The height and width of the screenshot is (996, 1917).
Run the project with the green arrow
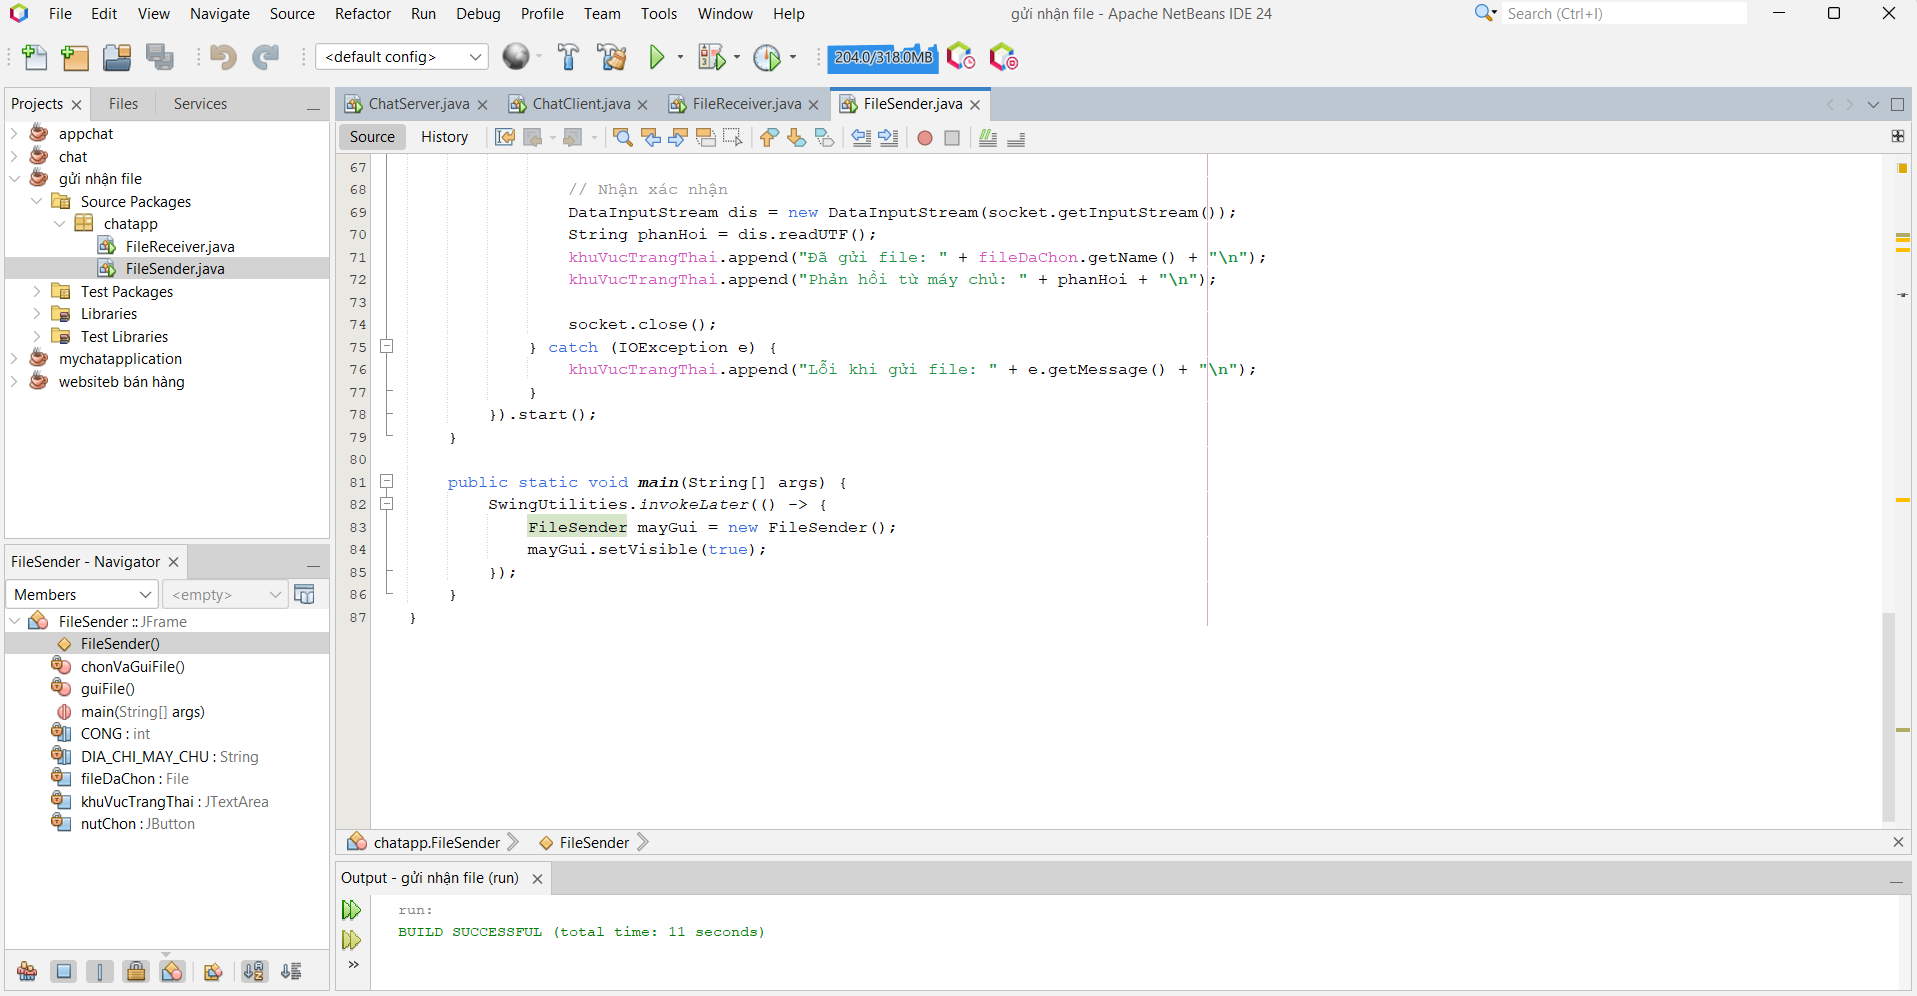pyautogui.click(x=657, y=58)
